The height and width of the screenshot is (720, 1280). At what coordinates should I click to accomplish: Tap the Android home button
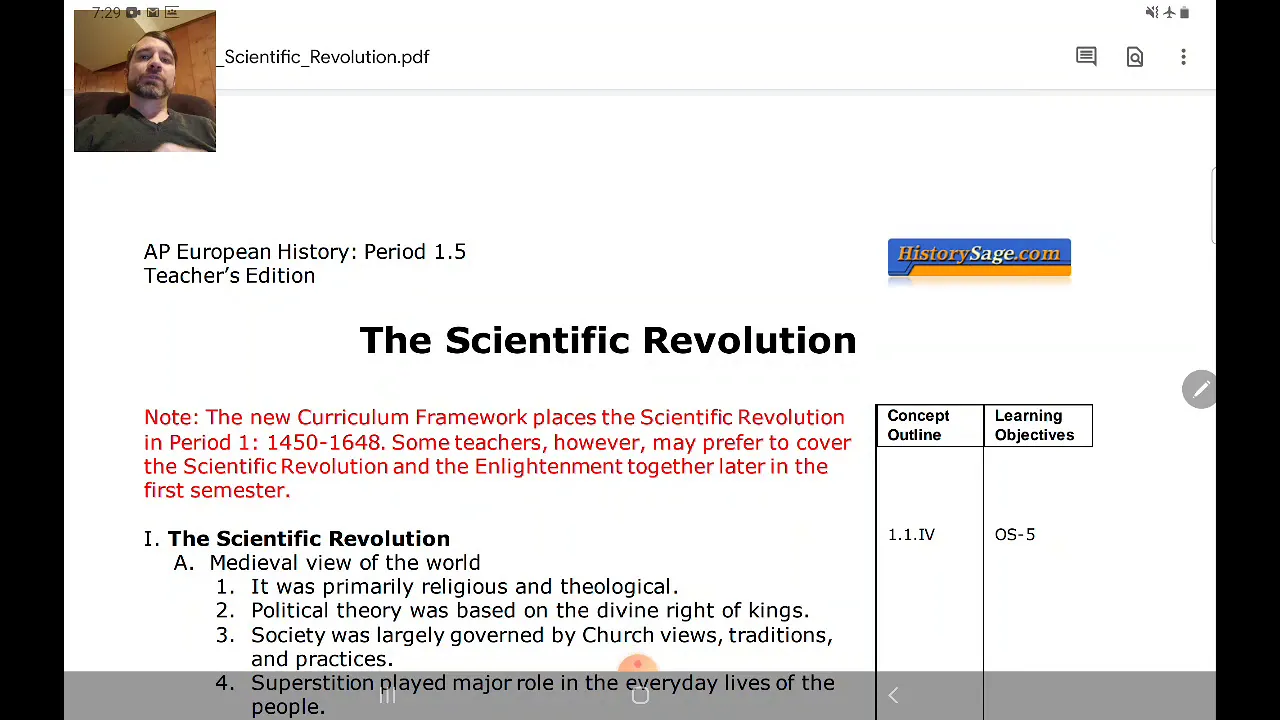(x=640, y=696)
